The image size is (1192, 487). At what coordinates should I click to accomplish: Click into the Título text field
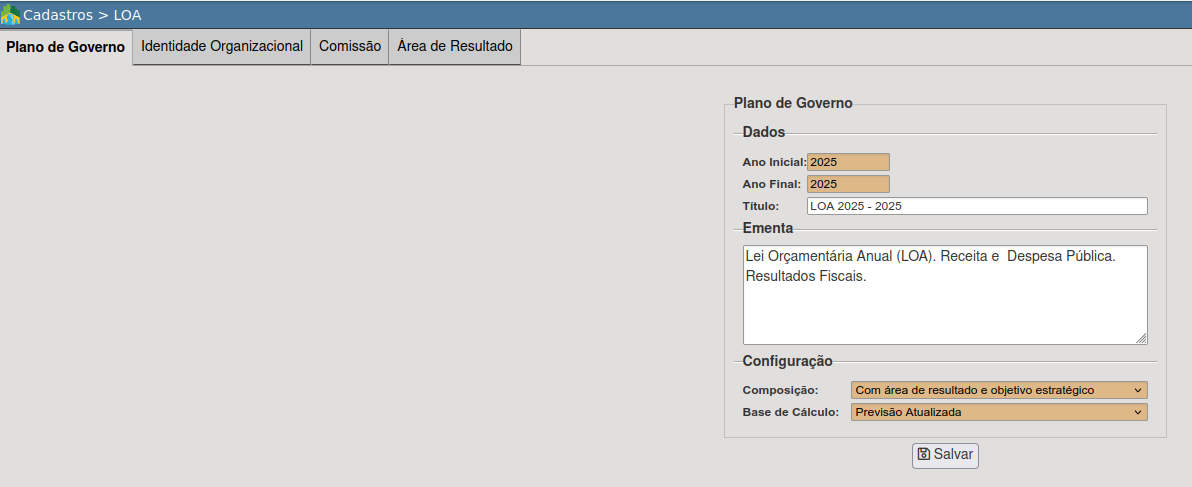click(976, 206)
